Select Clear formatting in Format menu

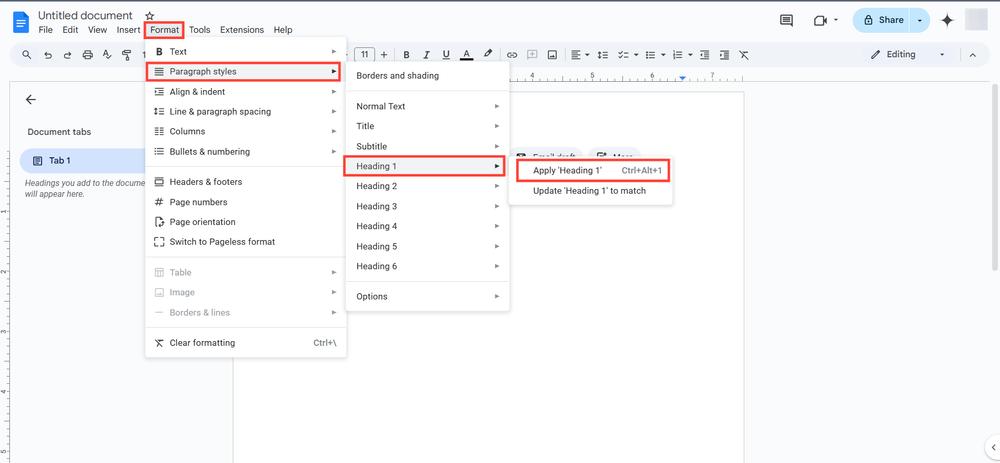pos(246,343)
